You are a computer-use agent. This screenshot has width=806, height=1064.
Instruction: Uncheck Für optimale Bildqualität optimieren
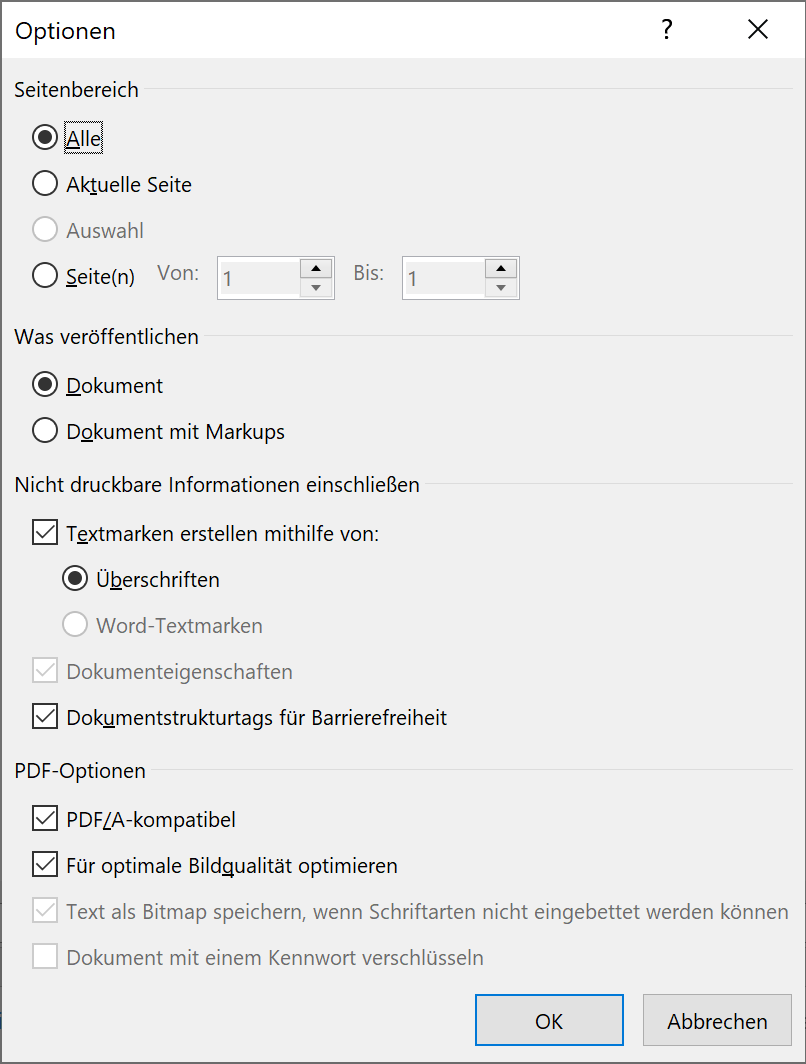click(x=45, y=865)
